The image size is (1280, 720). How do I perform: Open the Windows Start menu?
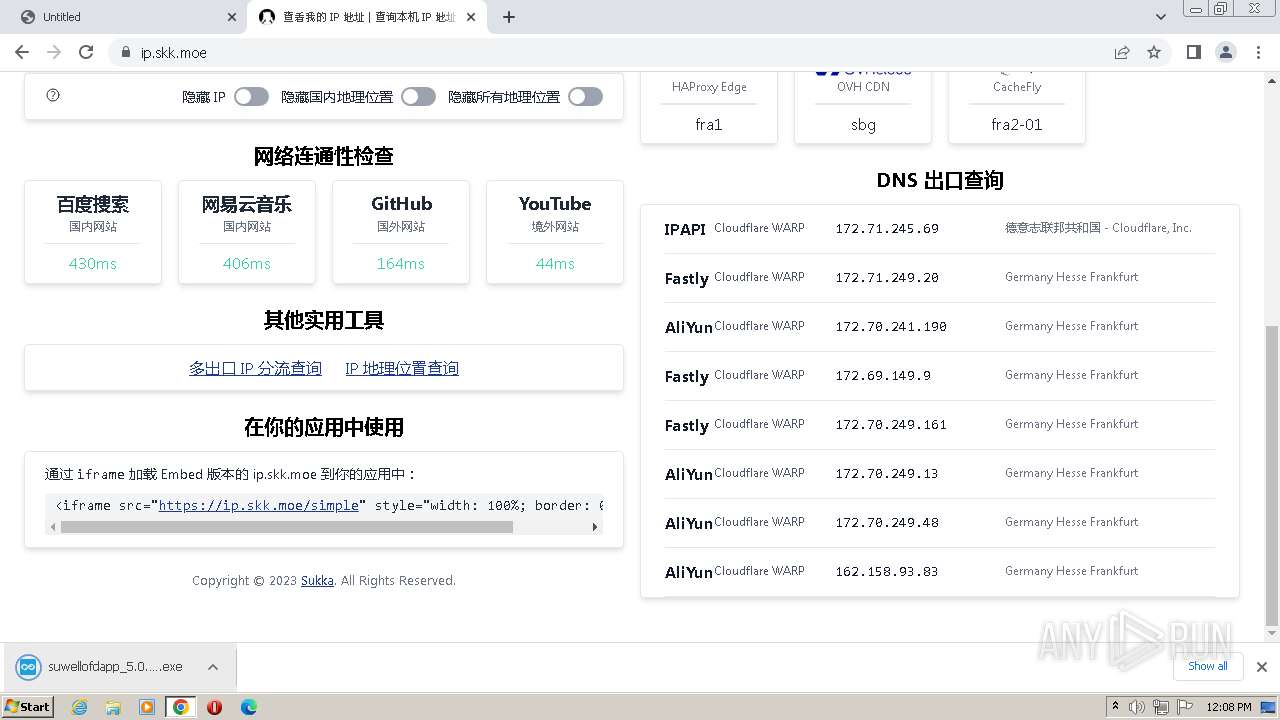click(28, 706)
